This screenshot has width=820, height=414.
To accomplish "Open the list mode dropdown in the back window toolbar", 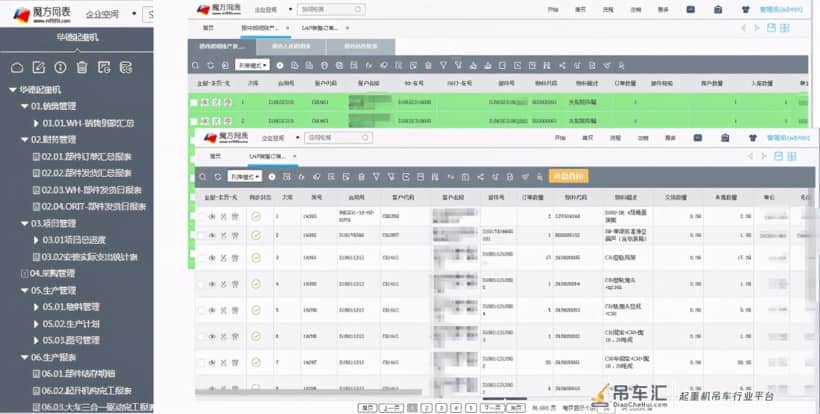I will coord(253,65).
